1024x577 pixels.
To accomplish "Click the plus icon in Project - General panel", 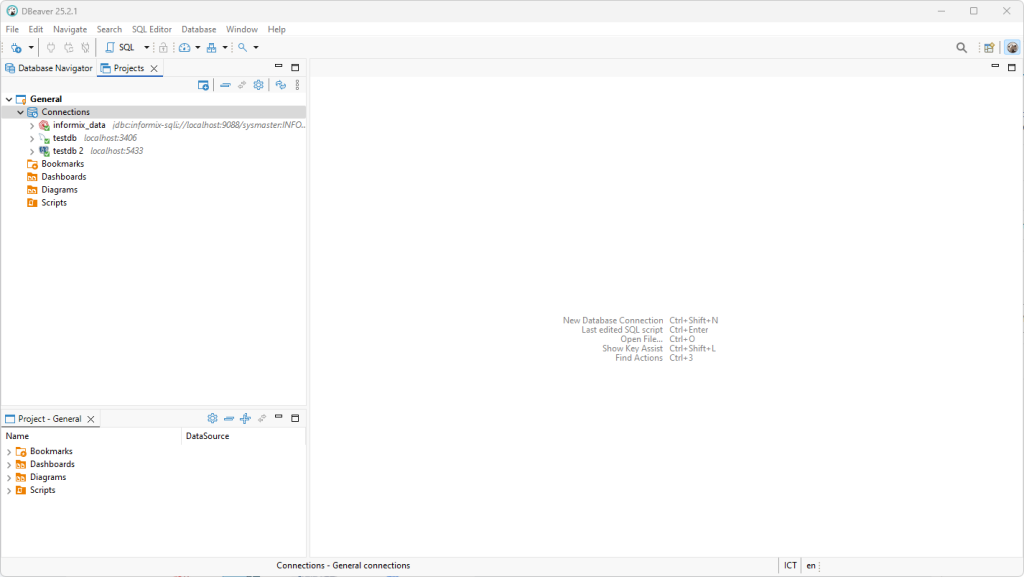I will point(245,419).
